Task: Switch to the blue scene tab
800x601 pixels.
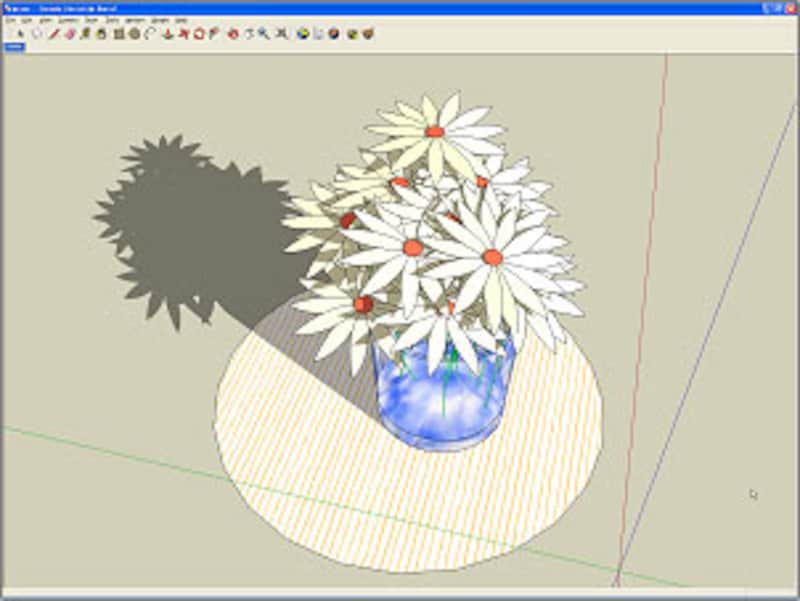Action: (x=14, y=47)
